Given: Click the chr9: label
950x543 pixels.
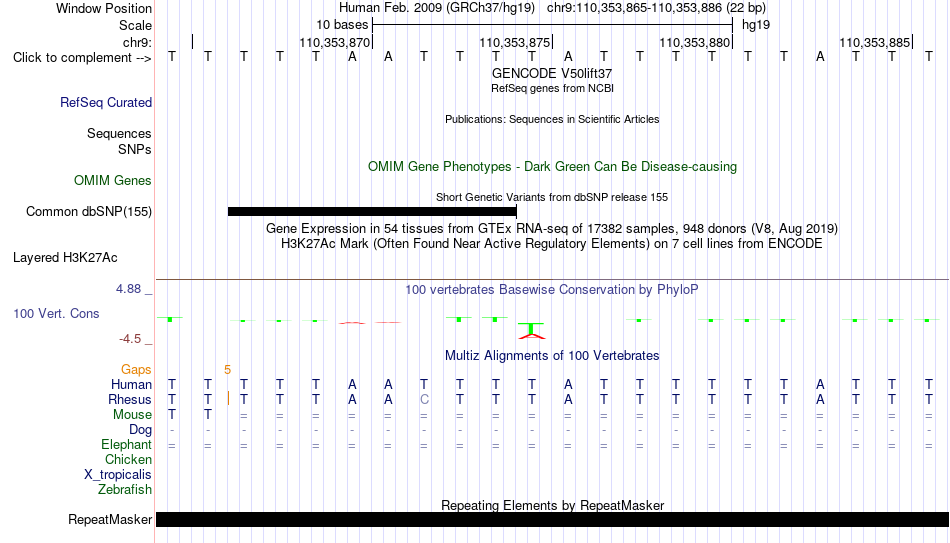Looking at the screenshot, I should [x=138, y=42].
